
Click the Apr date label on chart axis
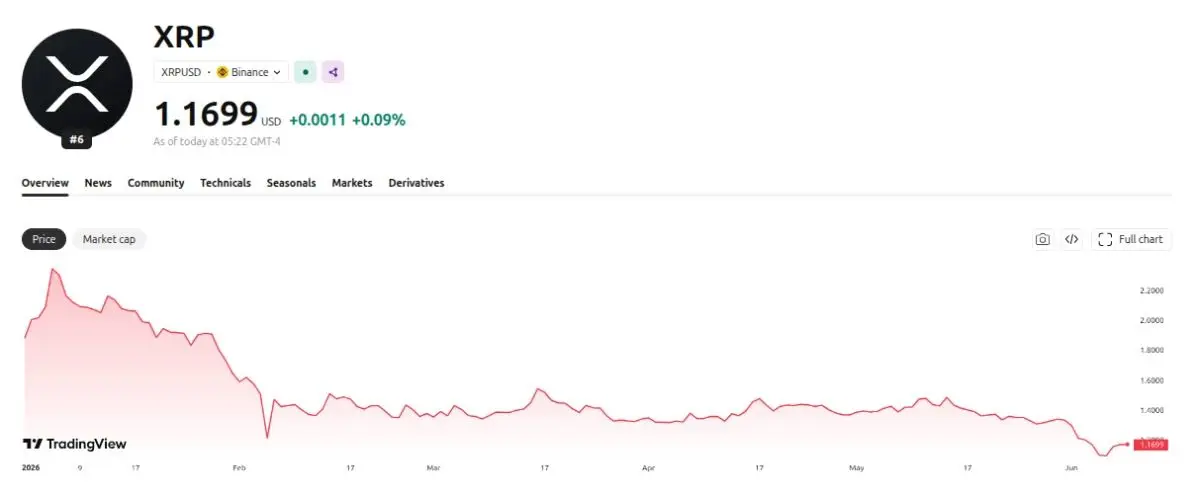click(648, 467)
